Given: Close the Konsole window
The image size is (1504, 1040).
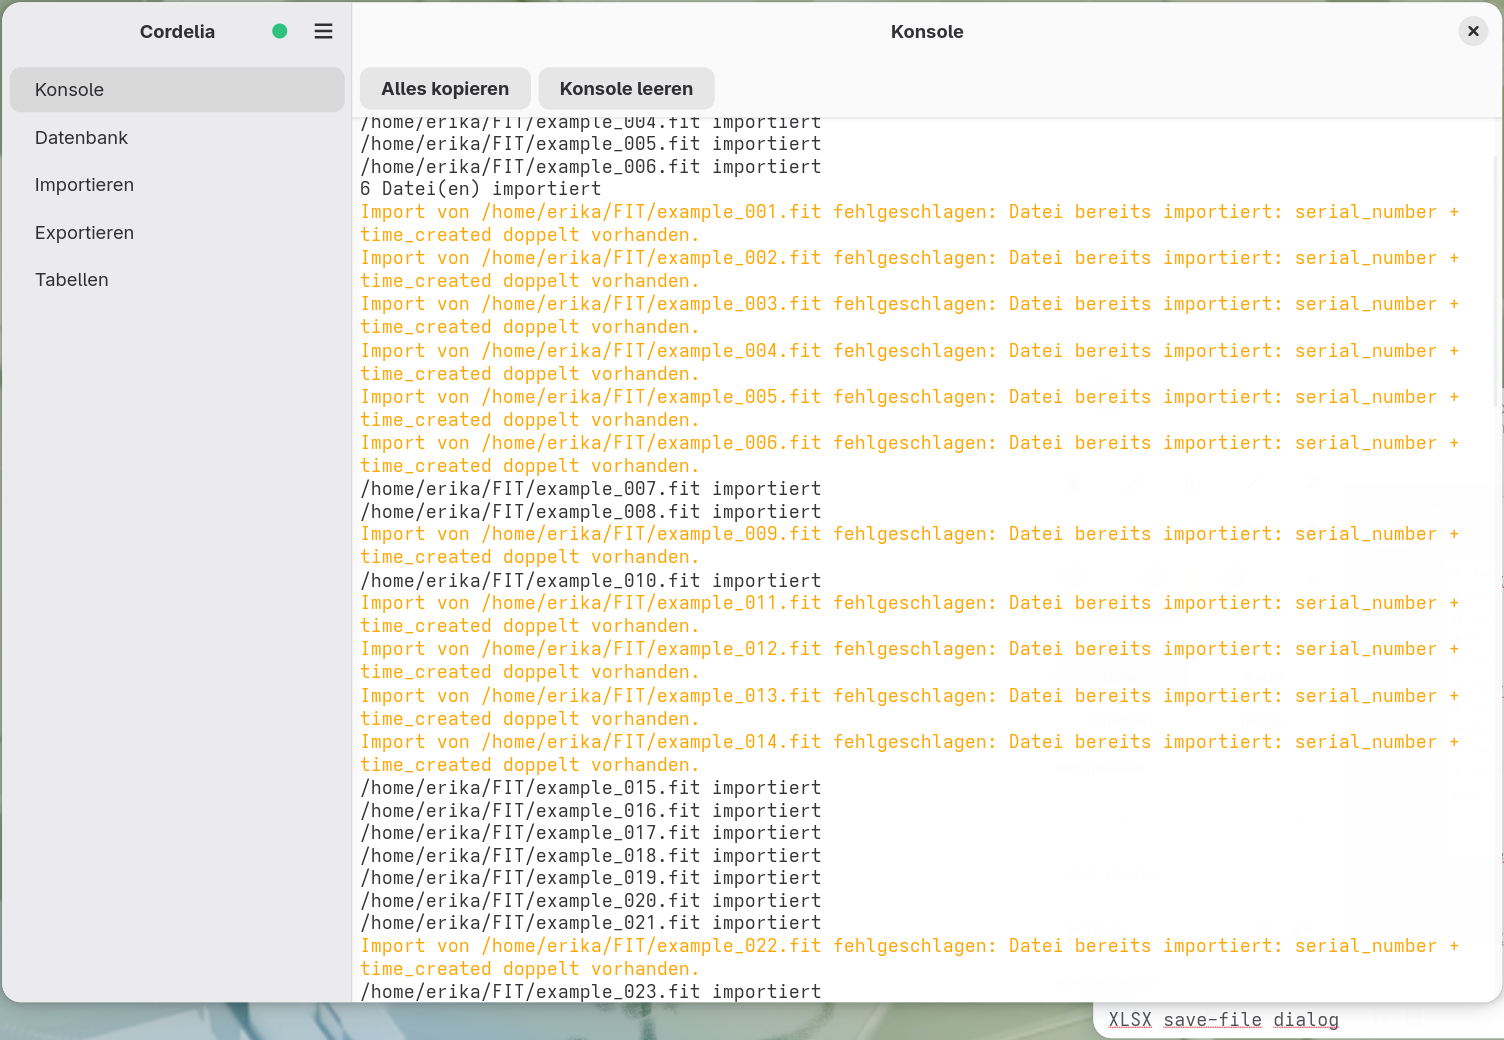Looking at the screenshot, I should point(1473,31).
